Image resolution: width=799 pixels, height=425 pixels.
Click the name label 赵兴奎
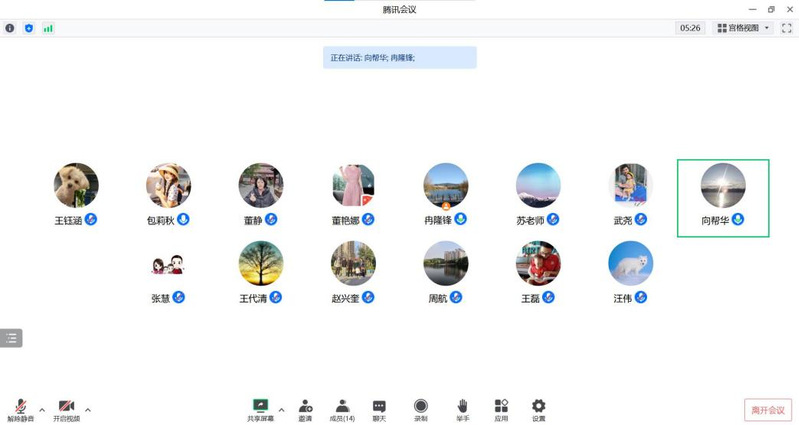point(345,299)
